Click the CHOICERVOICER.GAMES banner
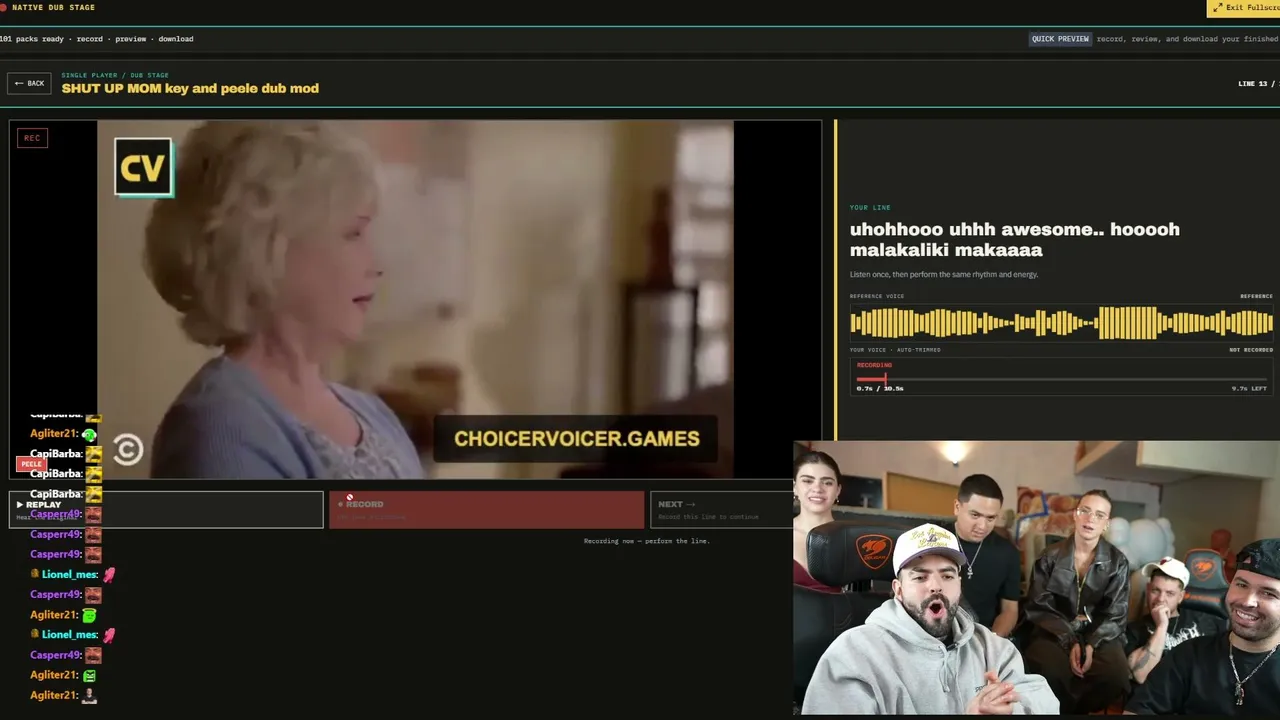 pyautogui.click(x=576, y=439)
